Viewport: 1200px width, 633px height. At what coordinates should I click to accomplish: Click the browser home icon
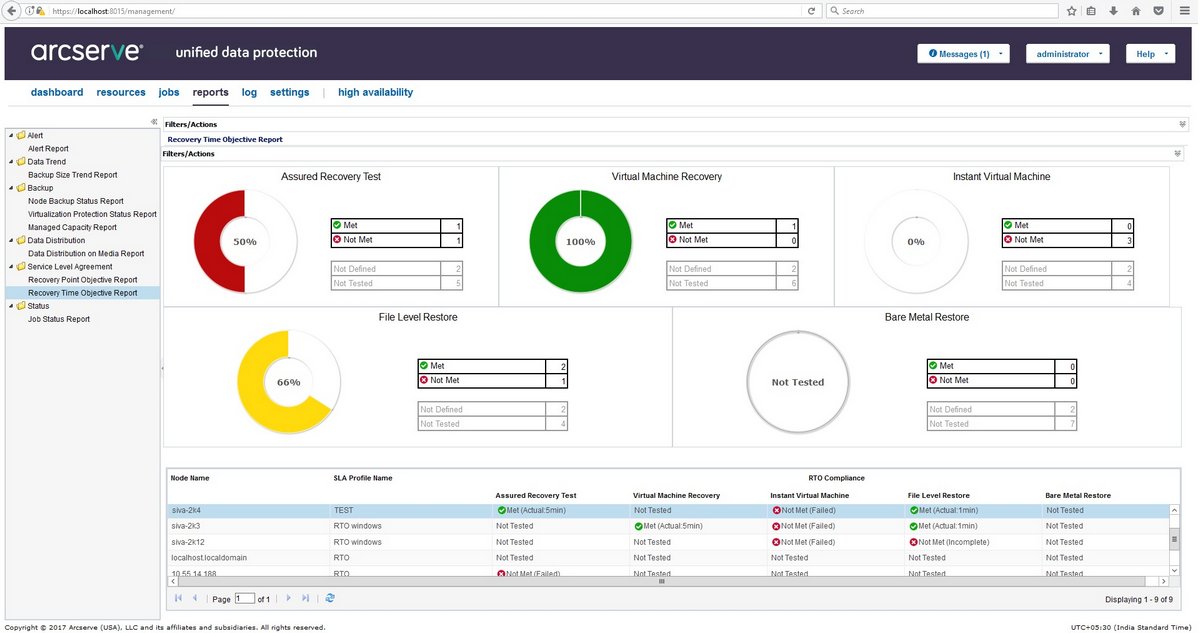point(1135,11)
